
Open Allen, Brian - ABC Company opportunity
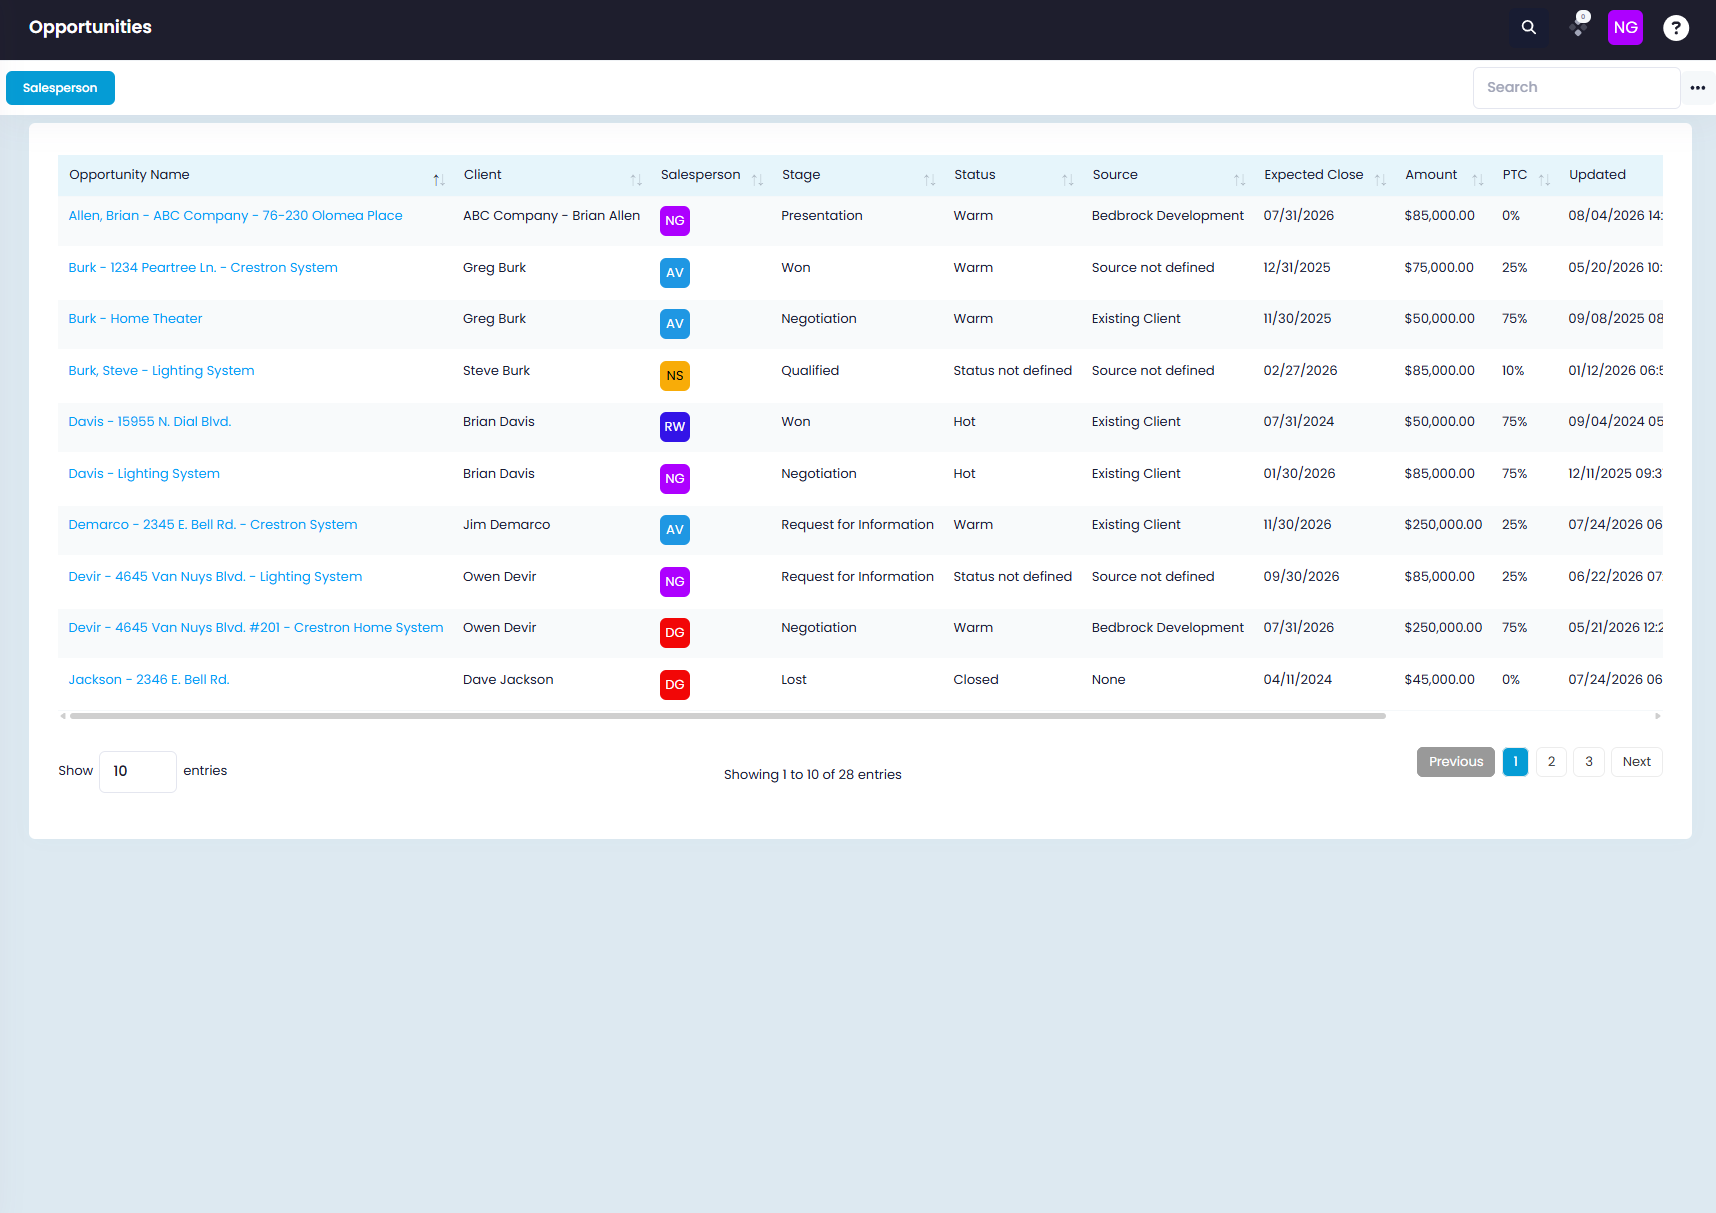[x=235, y=216]
